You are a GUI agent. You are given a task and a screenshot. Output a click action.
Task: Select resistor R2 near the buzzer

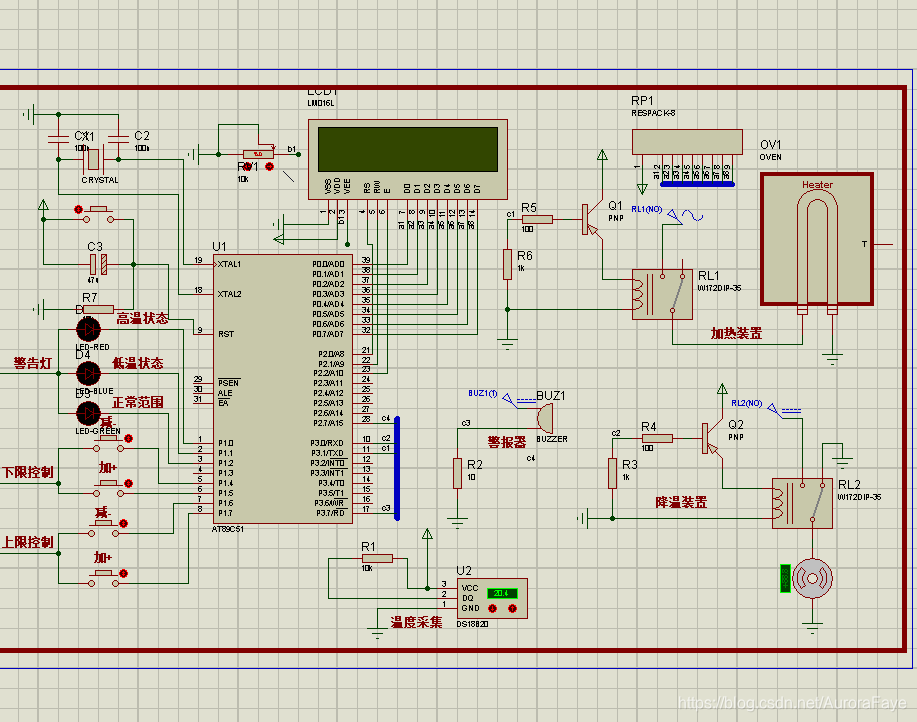[457, 473]
